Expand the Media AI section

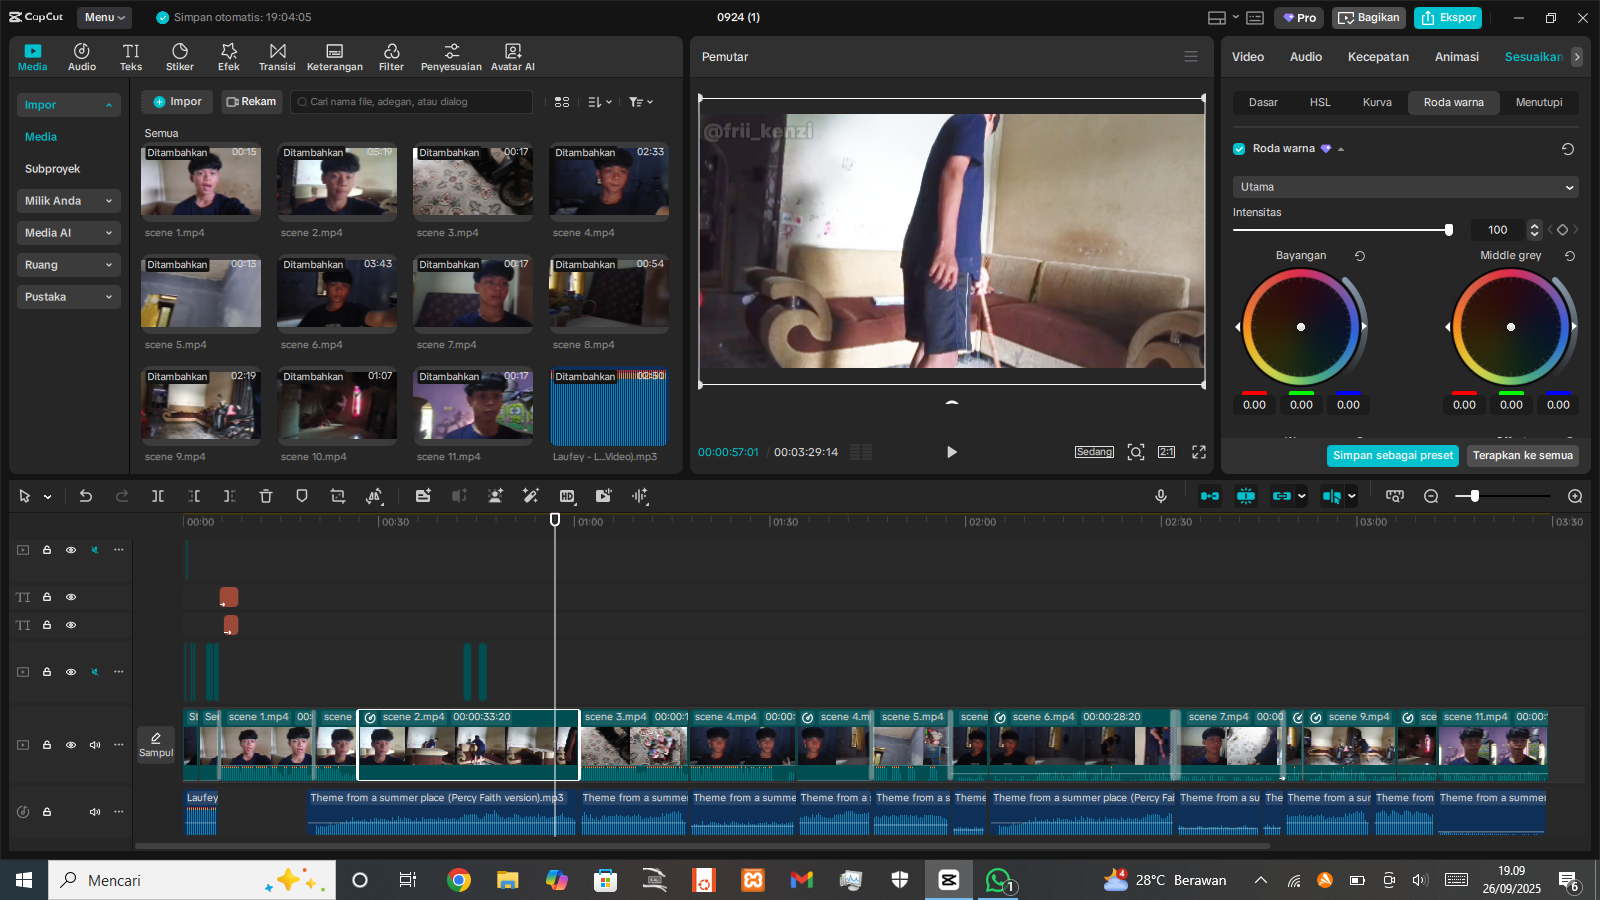[x=68, y=233]
